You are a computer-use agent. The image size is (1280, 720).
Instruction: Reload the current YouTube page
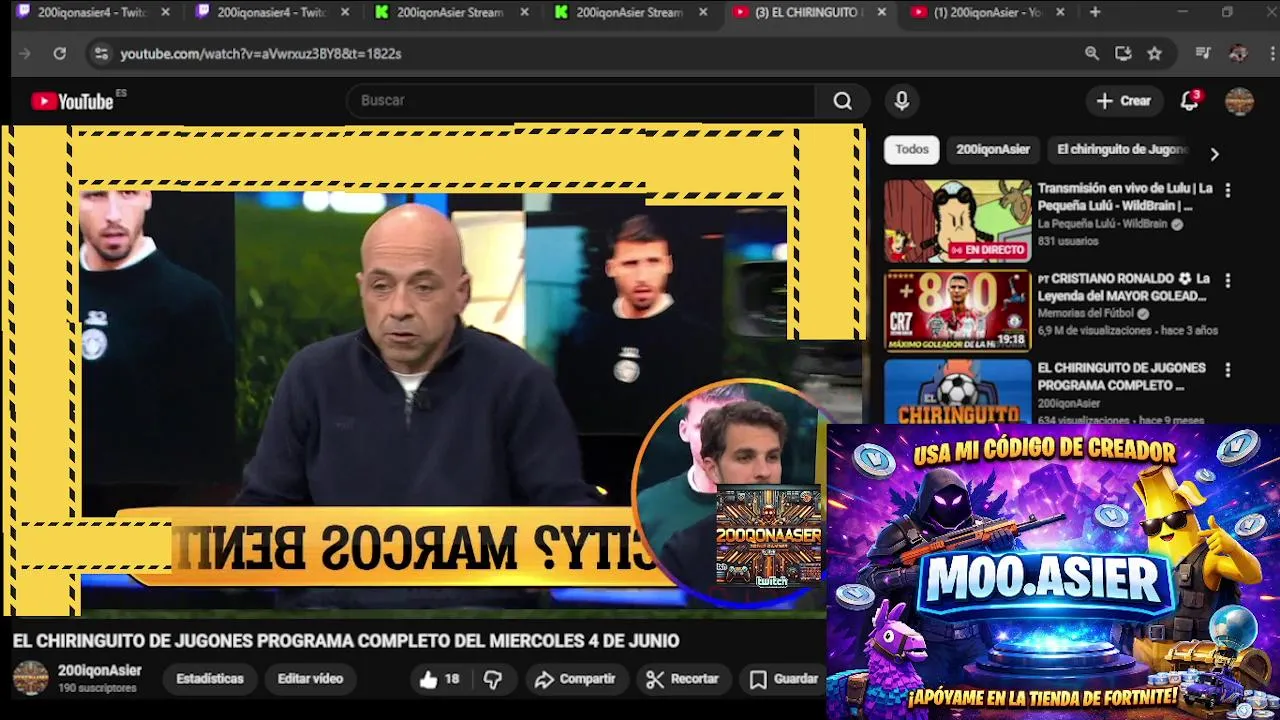(x=59, y=54)
